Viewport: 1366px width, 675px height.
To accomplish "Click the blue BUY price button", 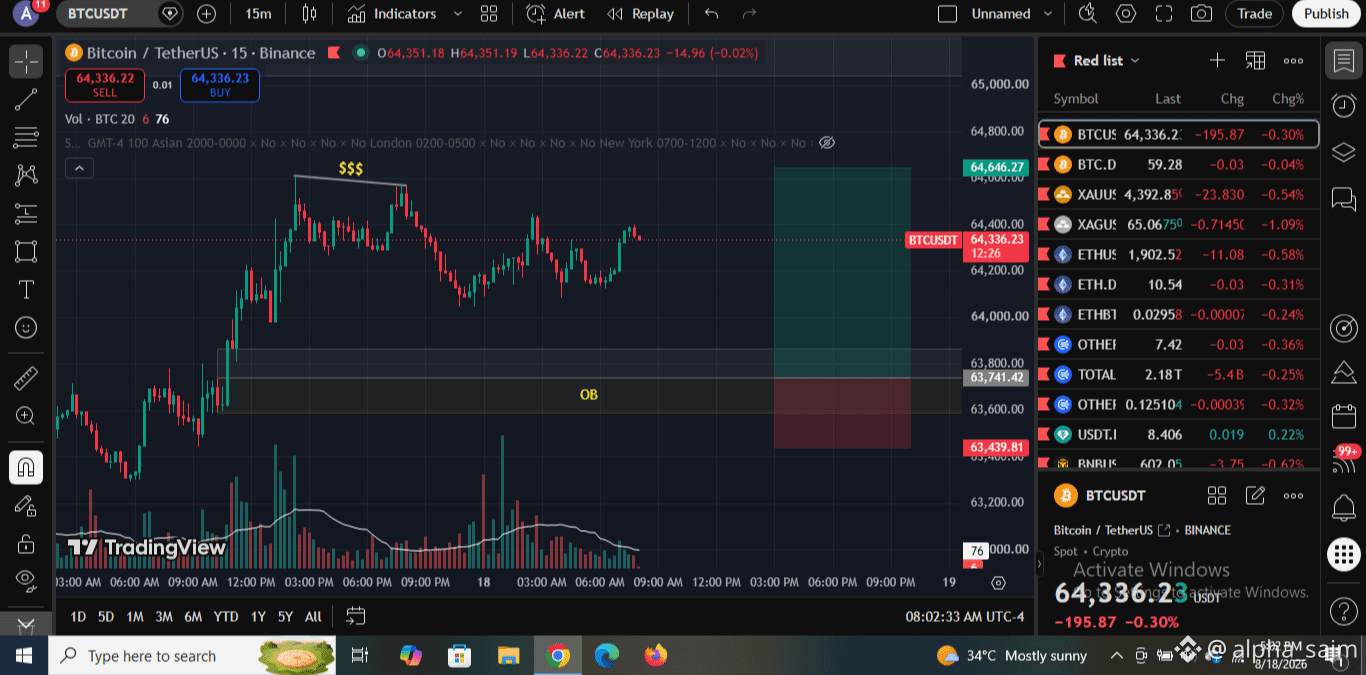I will coord(220,85).
